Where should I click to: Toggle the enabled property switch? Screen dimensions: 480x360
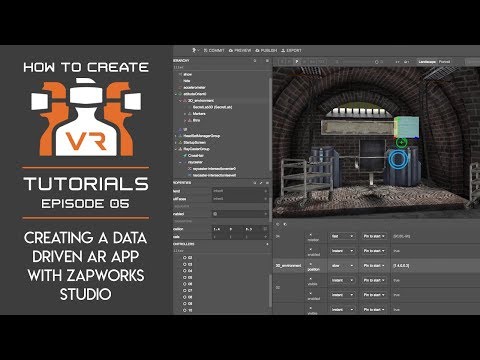215,214
